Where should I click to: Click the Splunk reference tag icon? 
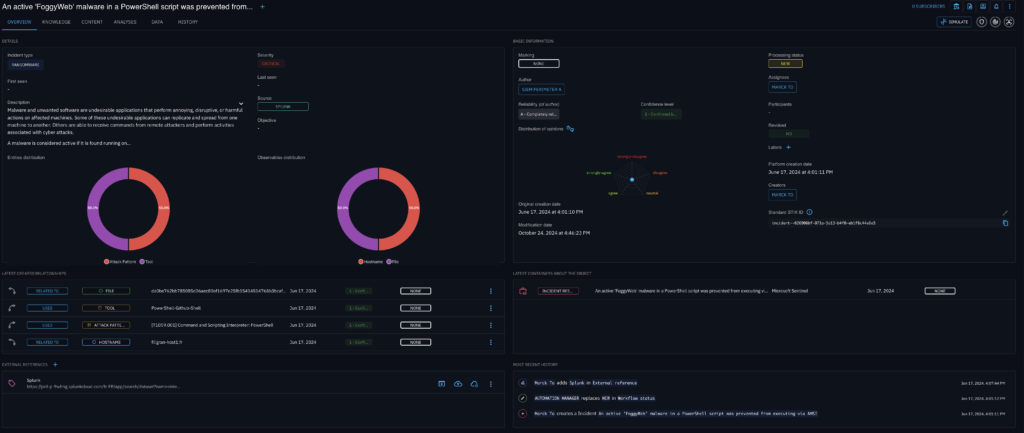tap(12, 383)
